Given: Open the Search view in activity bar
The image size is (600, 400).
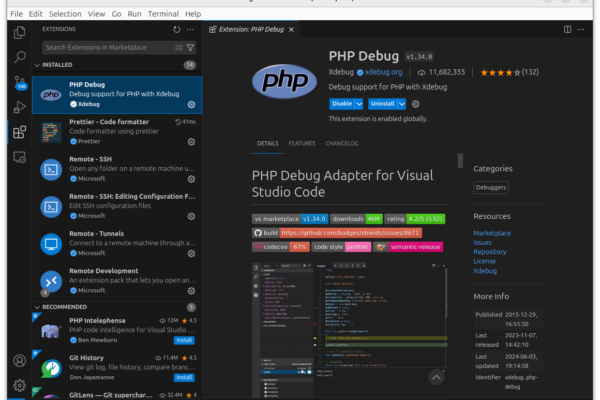Looking at the screenshot, I should click(20, 57).
